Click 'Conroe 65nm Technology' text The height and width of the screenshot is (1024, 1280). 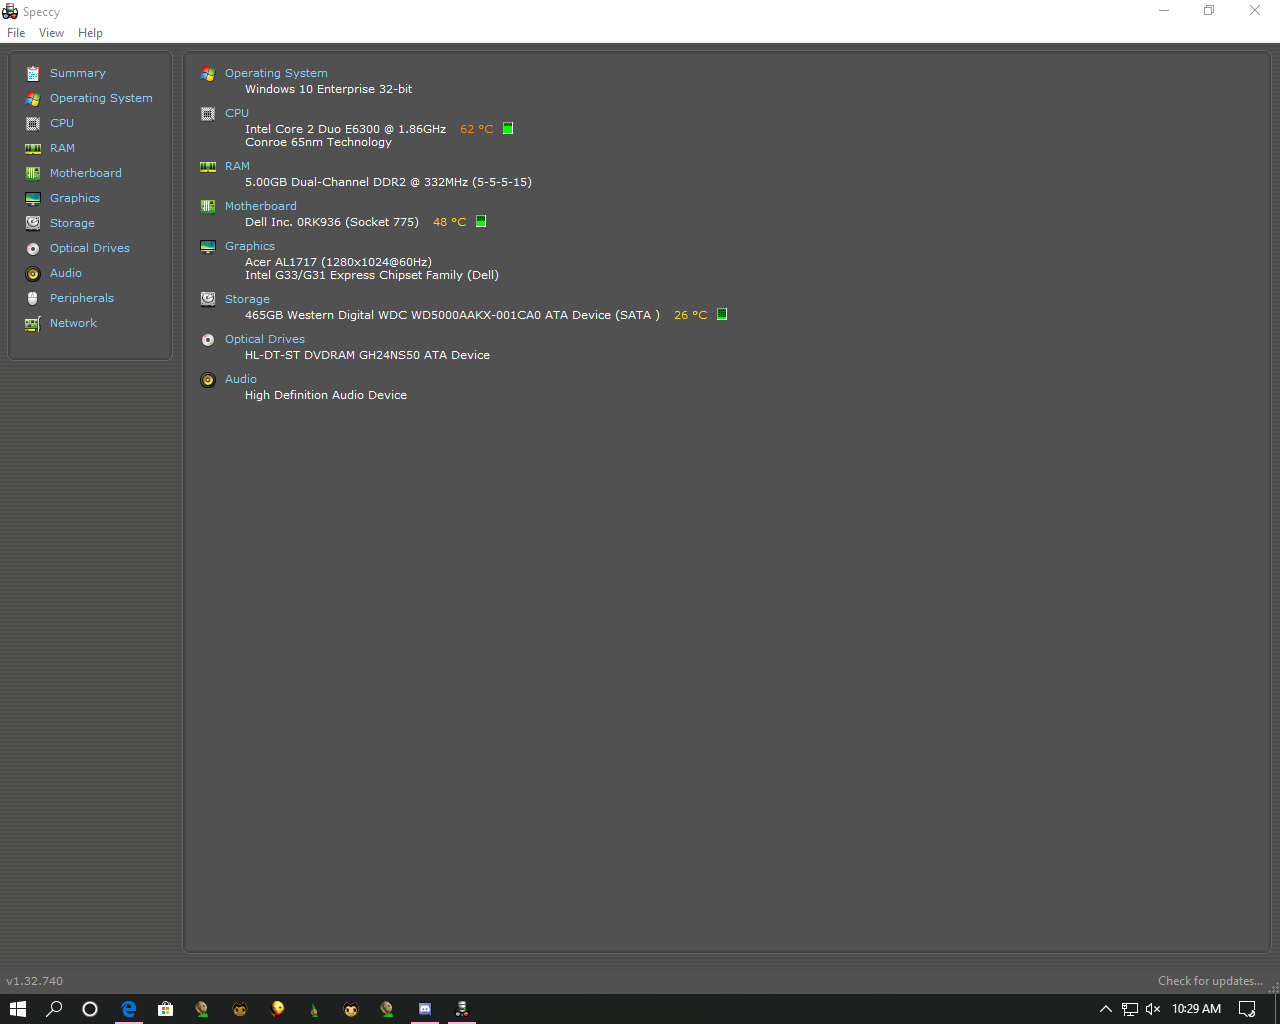click(x=318, y=142)
